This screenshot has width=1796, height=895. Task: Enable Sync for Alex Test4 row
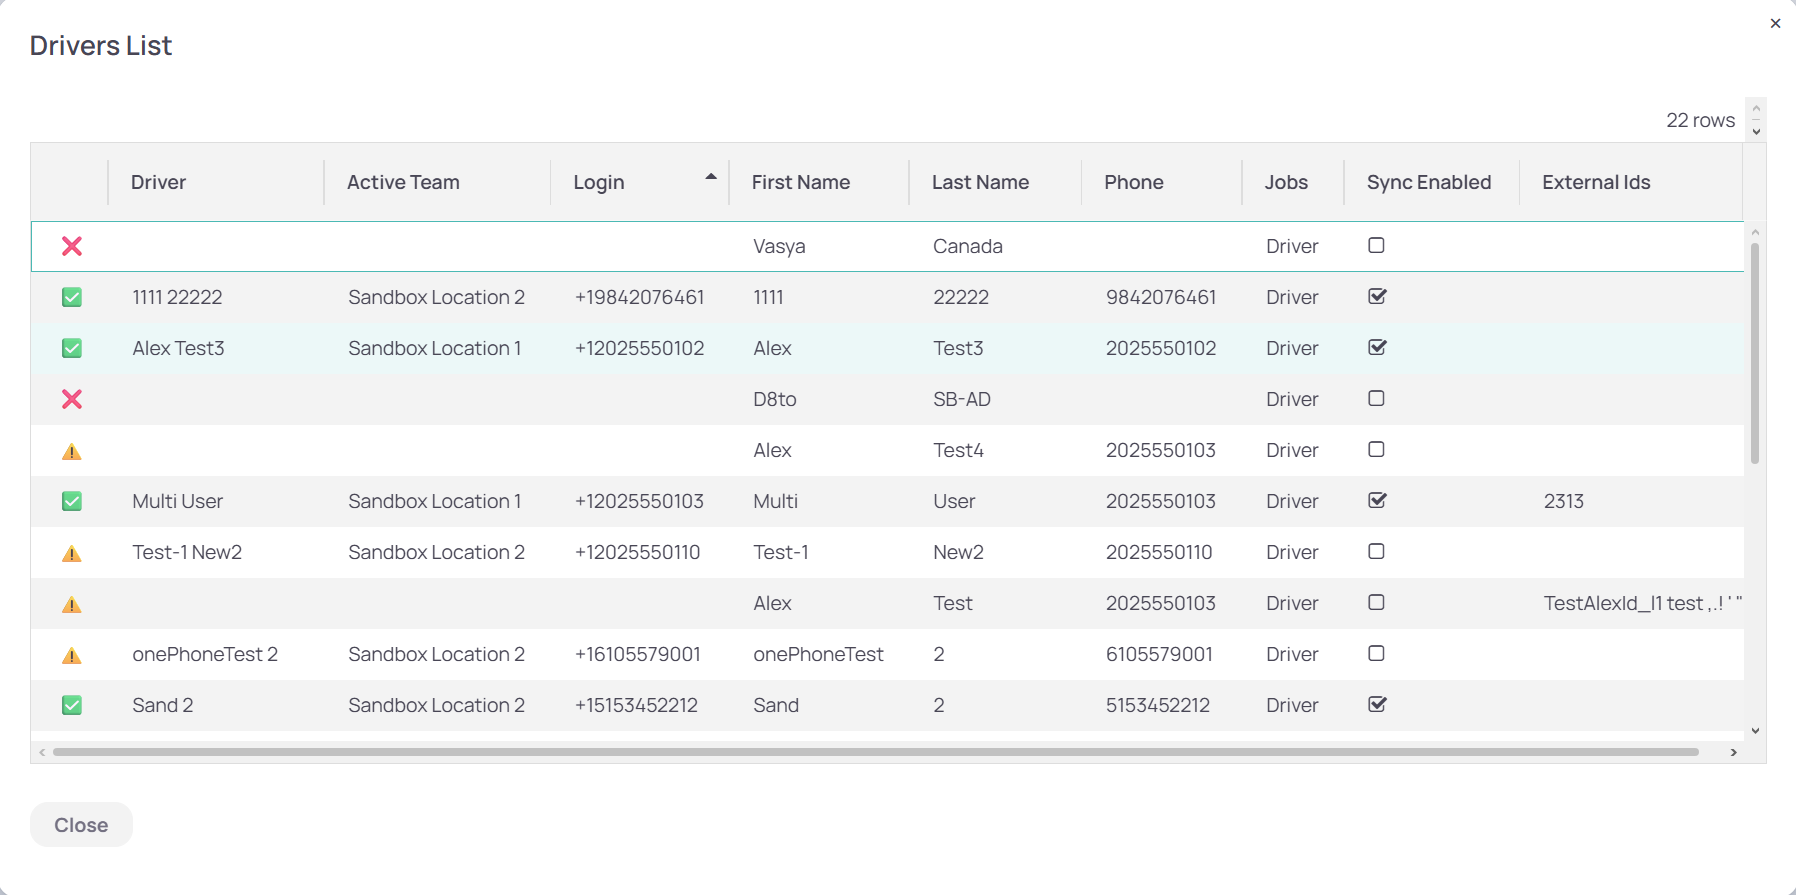point(1376,449)
